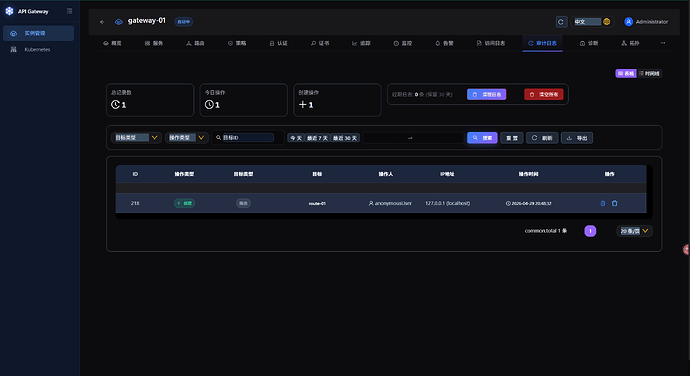The image size is (690, 376).
Task: Open the 20 条/页 page size dropdown
Action: (634, 231)
